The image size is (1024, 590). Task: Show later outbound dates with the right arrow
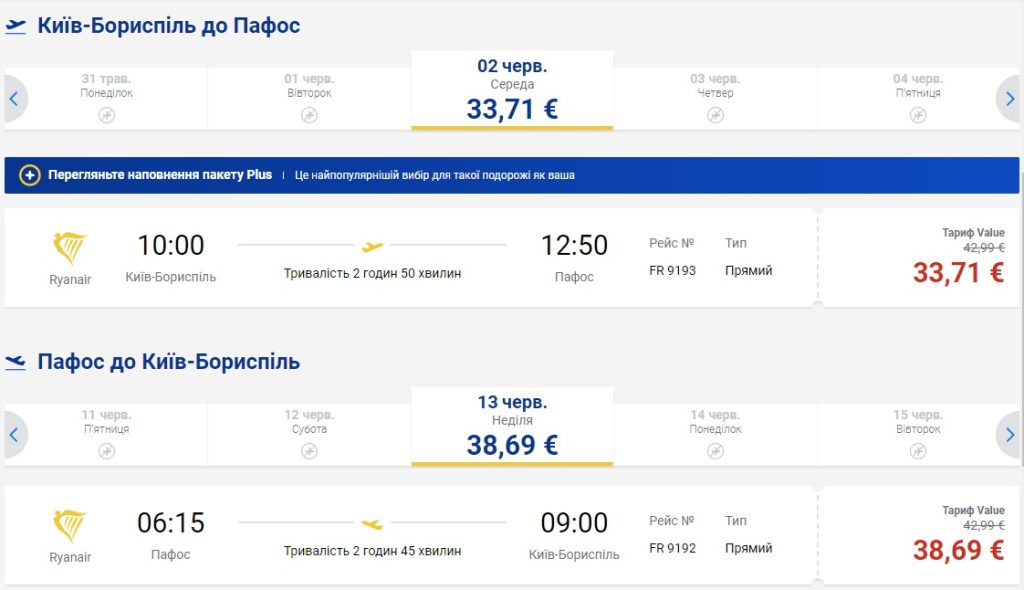point(1009,98)
